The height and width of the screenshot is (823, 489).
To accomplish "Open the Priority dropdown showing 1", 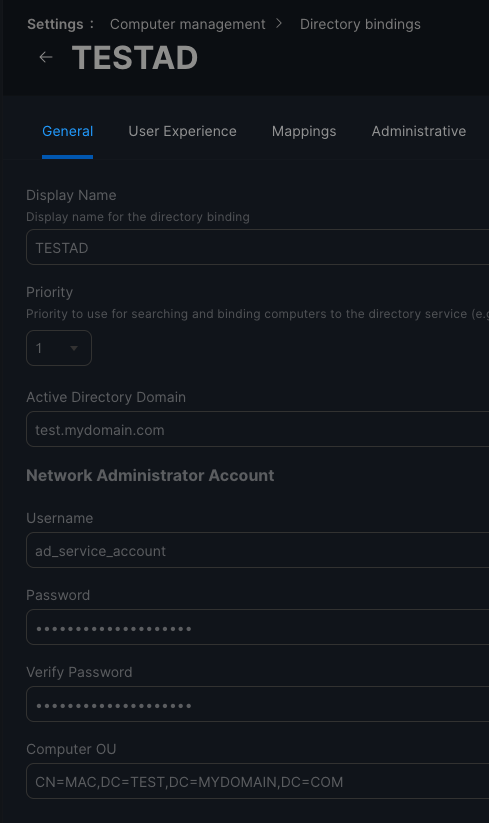I will click(x=59, y=348).
